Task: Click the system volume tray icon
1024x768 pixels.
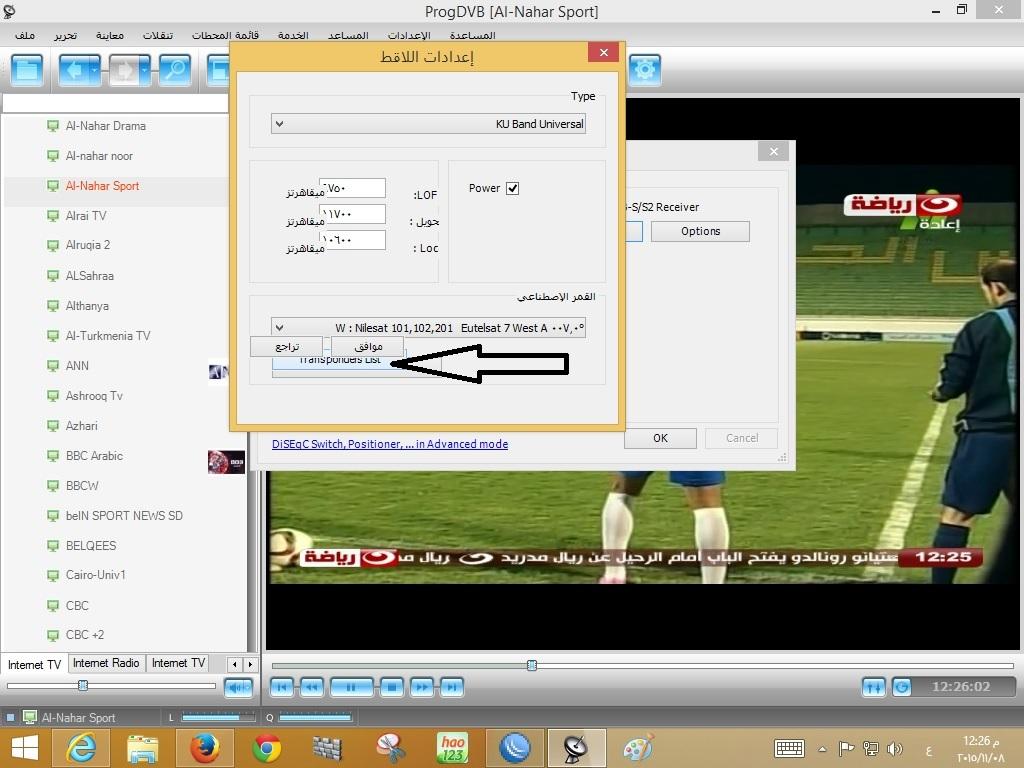Action: click(894, 748)
